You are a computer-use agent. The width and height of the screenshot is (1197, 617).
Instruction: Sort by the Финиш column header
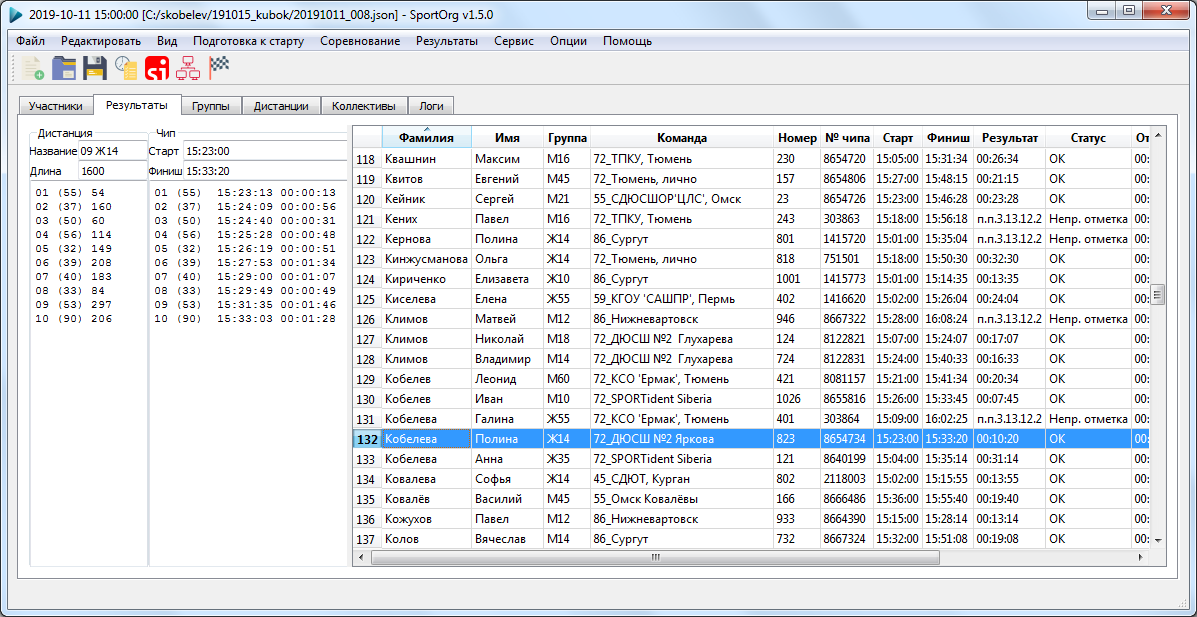click(x=948, y=138)
